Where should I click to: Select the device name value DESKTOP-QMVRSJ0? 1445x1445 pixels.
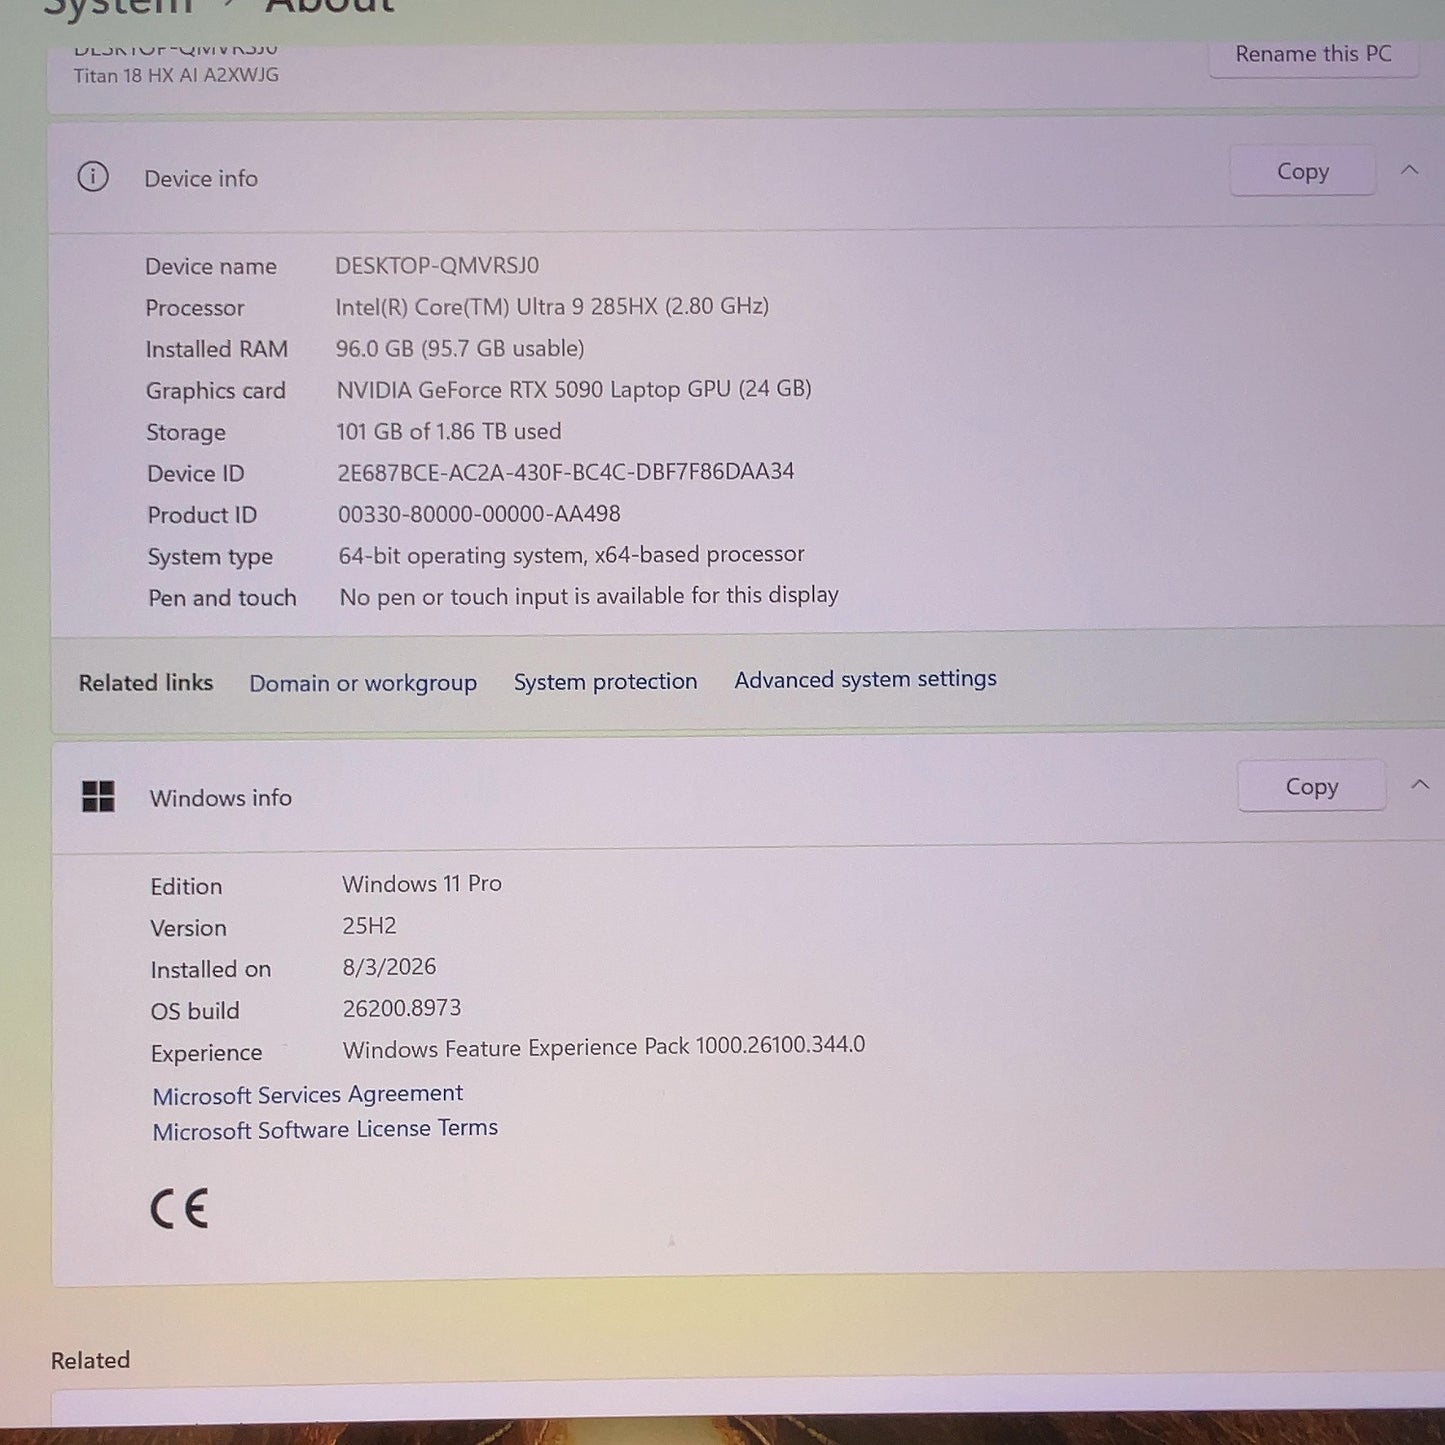tap(437, 265)
